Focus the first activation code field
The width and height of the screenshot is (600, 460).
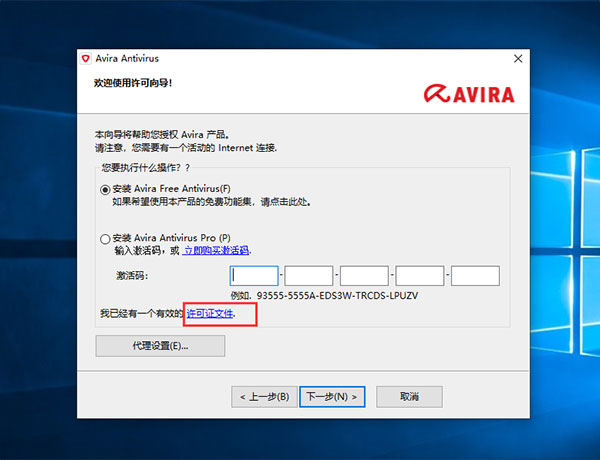click(254, 276)
